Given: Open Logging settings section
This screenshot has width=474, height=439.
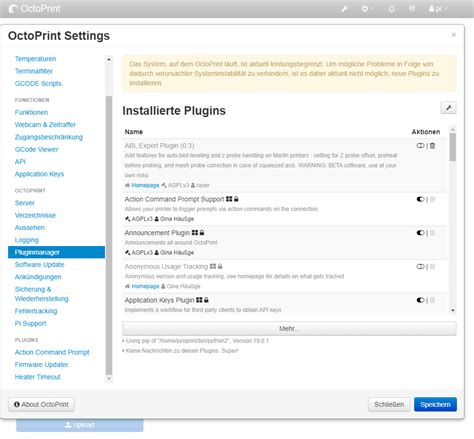Looking at the screenshot, I should pos(27,240).
